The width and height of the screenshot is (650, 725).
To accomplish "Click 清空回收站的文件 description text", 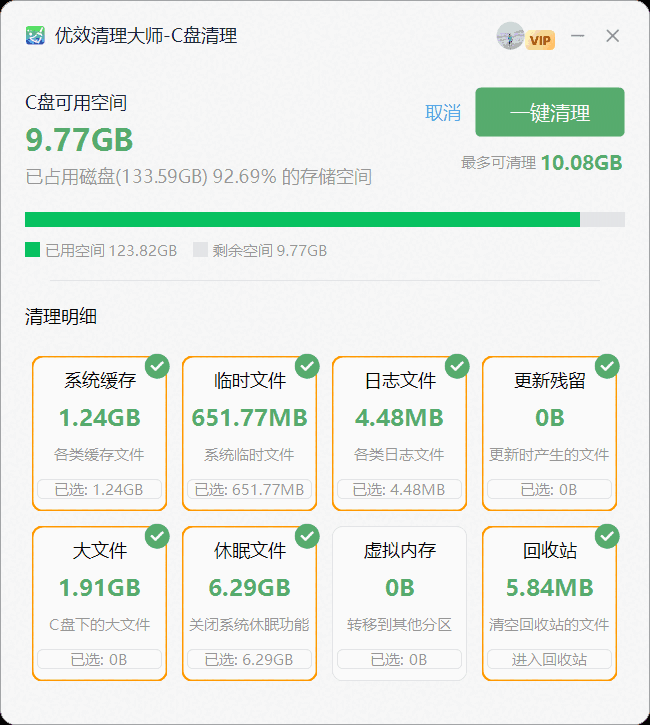I will click(549, 625).
